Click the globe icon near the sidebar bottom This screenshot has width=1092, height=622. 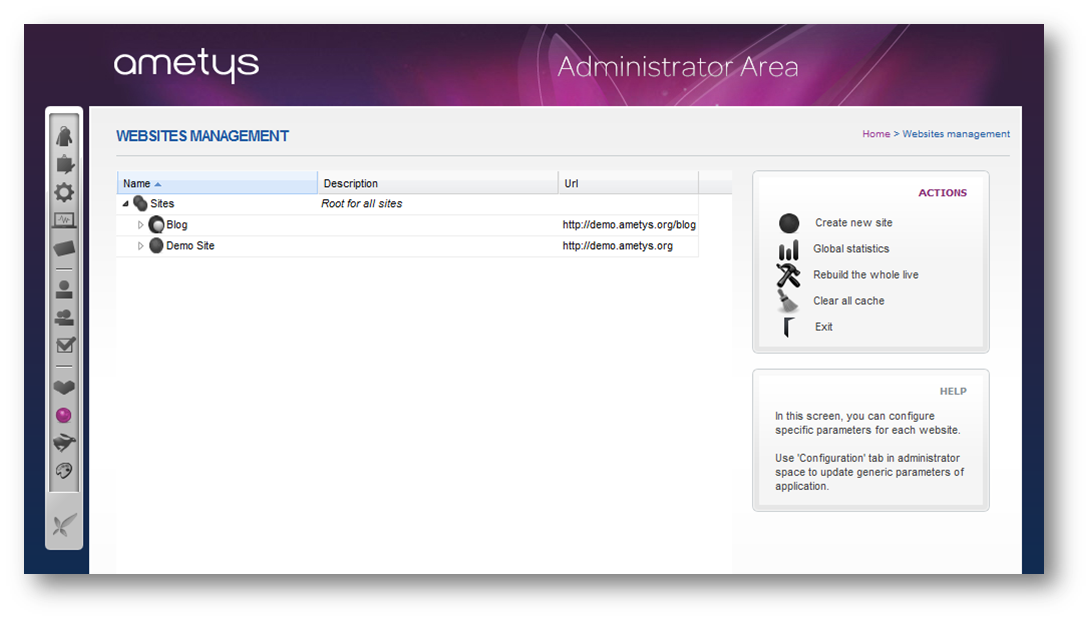63,466
